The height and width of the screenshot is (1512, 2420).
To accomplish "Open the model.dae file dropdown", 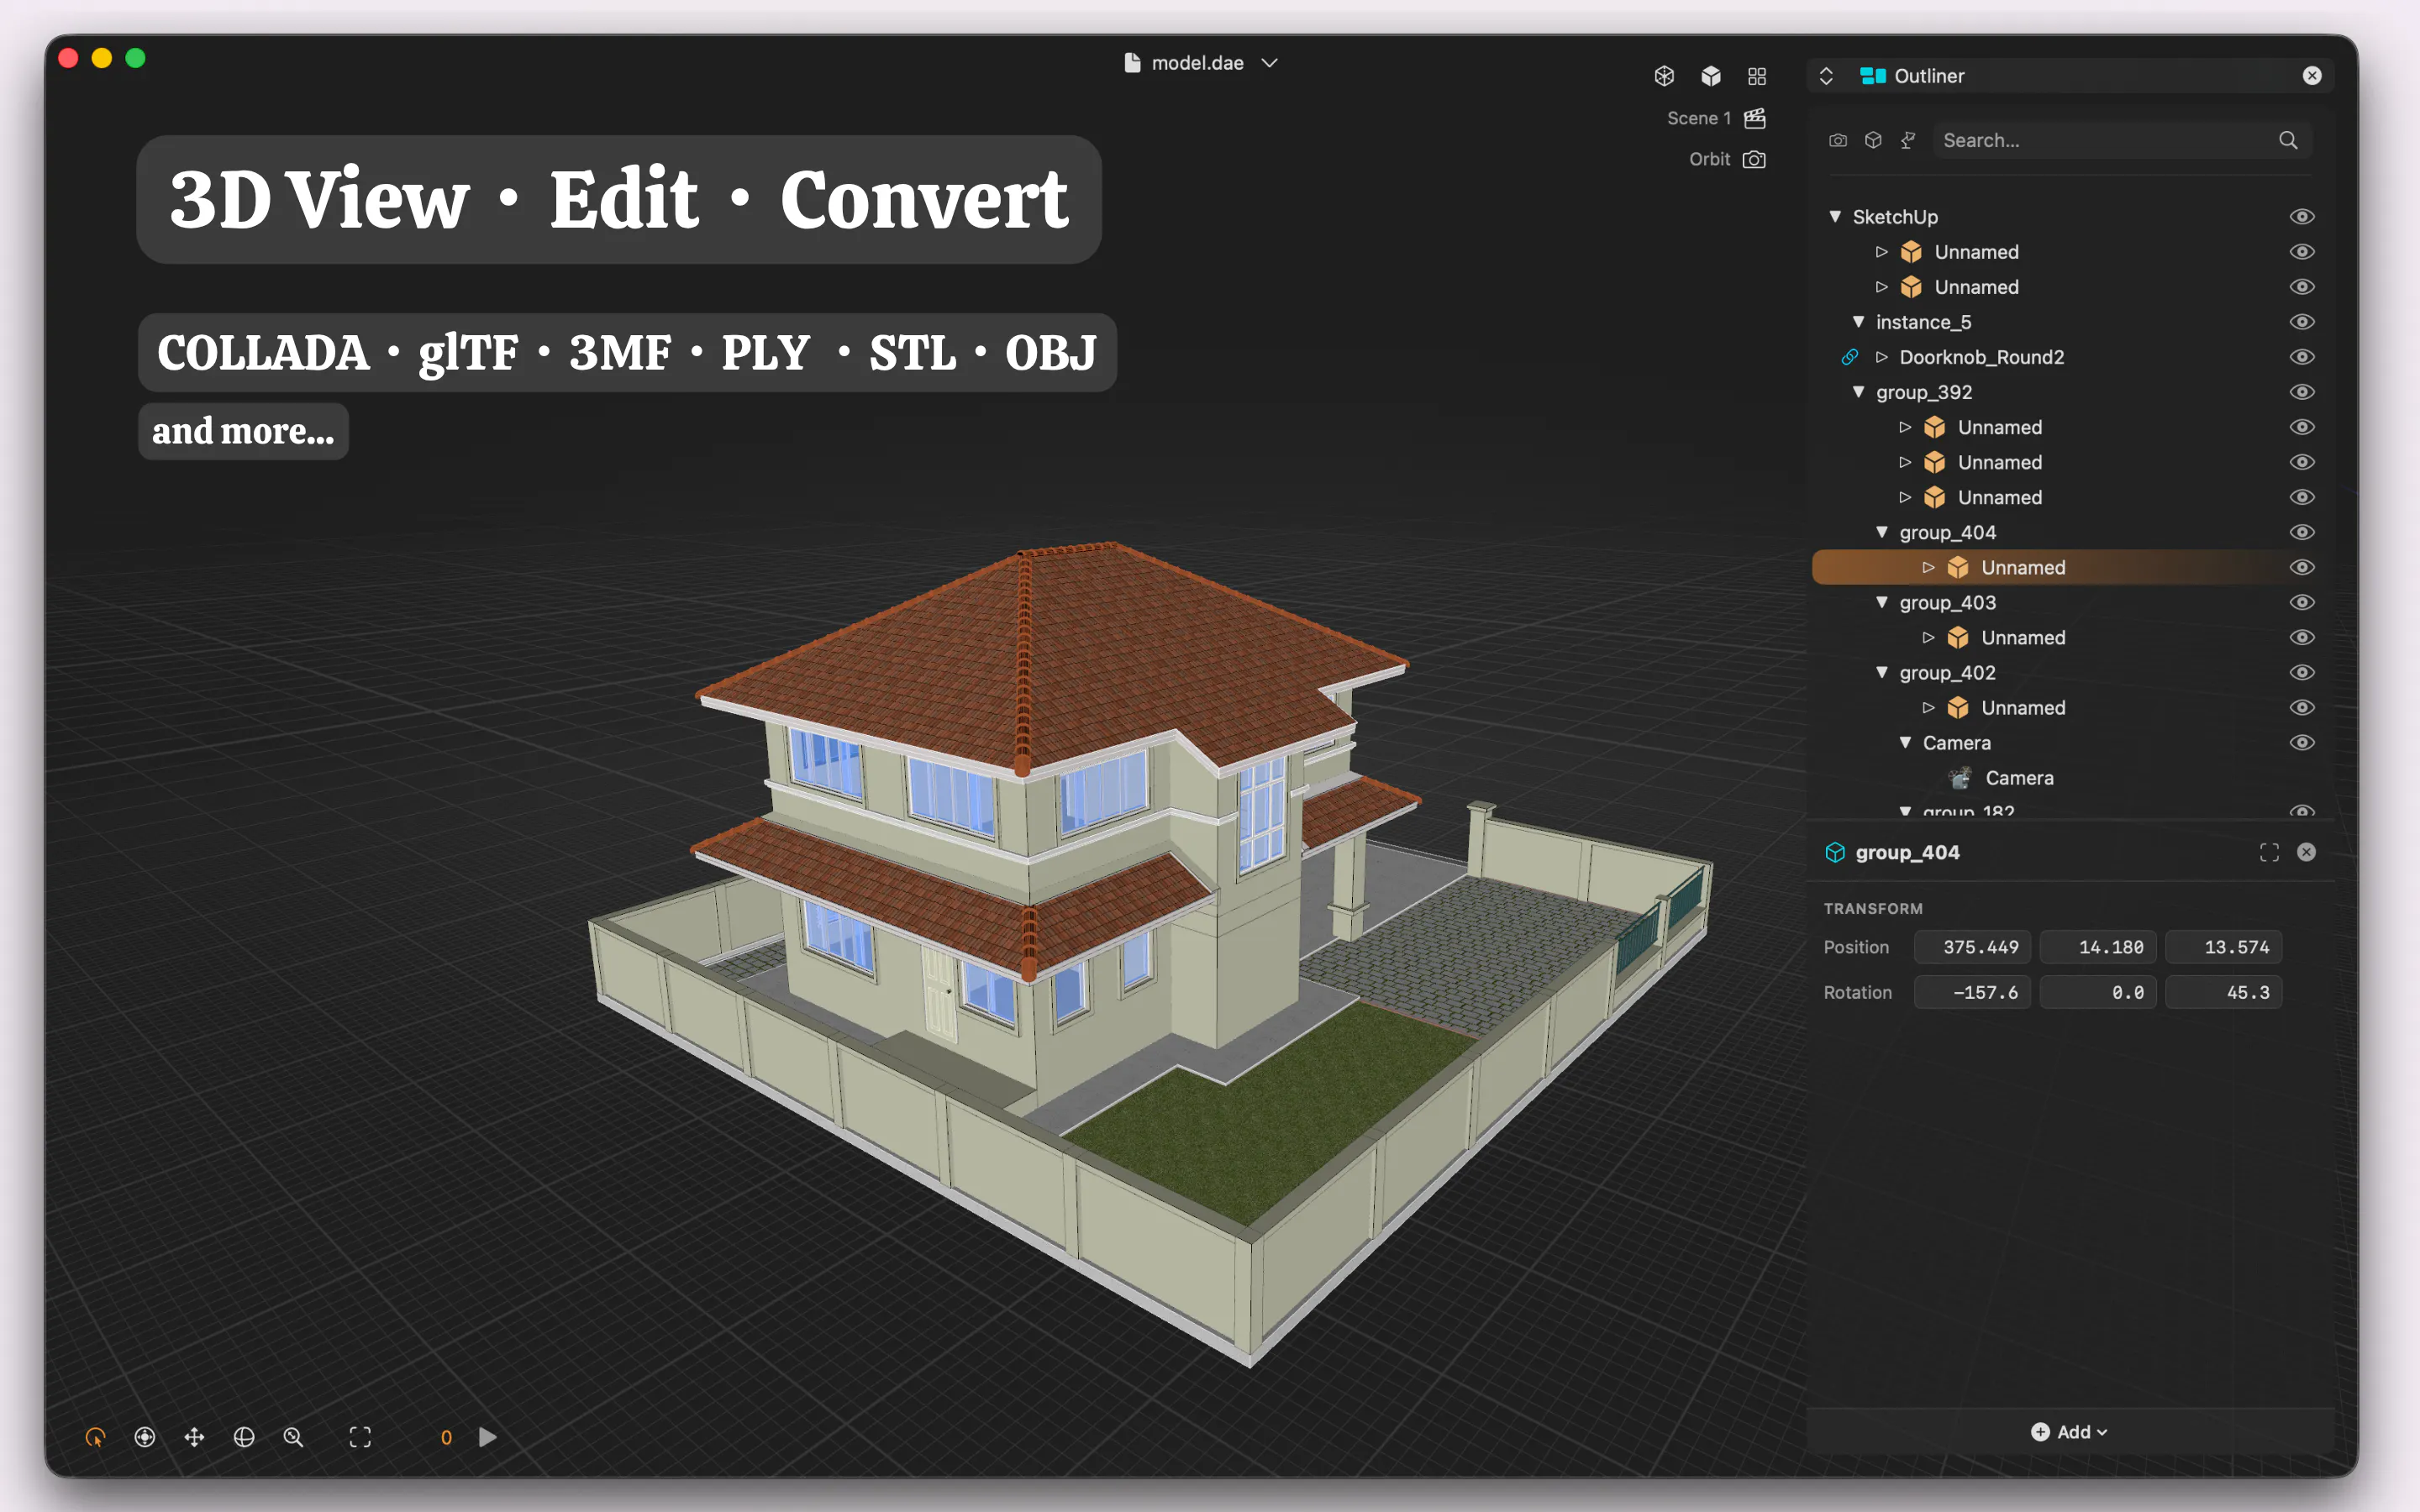I will (x=1270, y=63).
